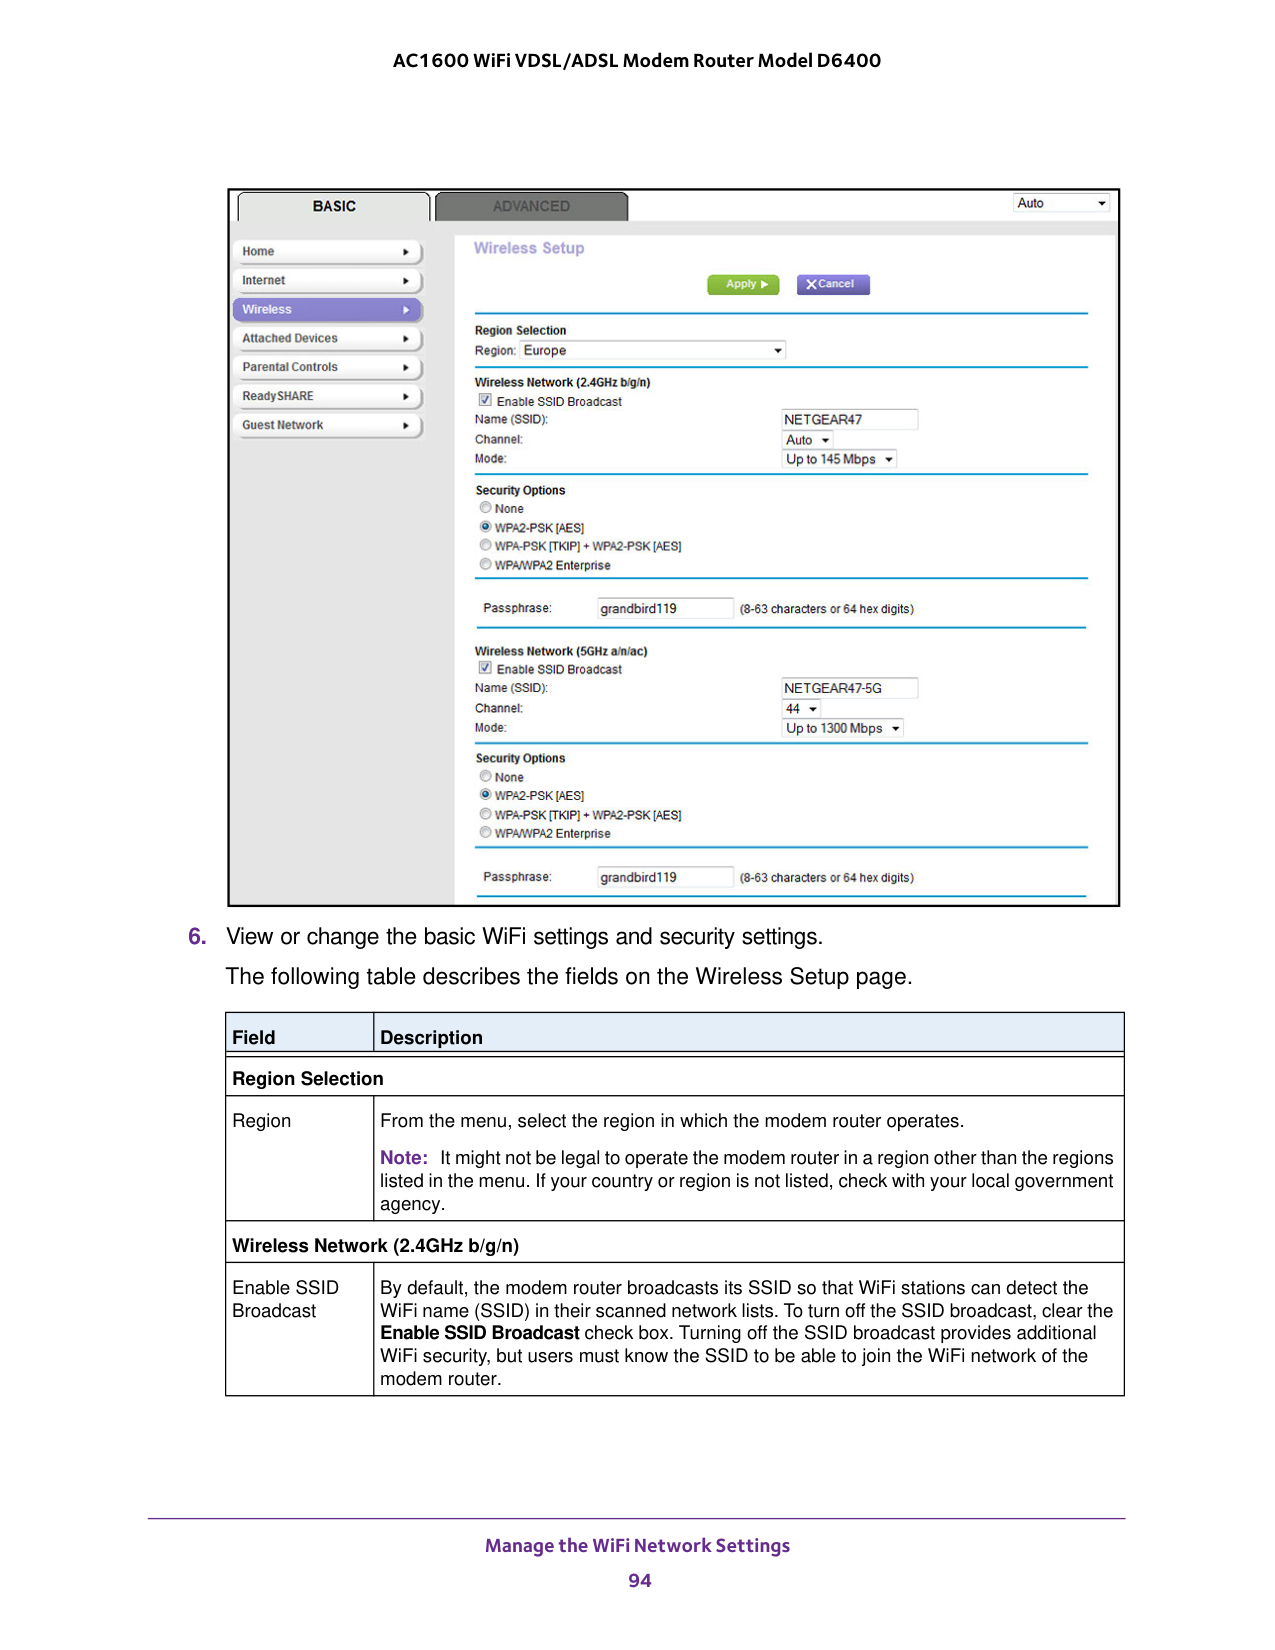Click the NETGEAR47 SSID name field
1275x1650 pixels.
point(848,420)
